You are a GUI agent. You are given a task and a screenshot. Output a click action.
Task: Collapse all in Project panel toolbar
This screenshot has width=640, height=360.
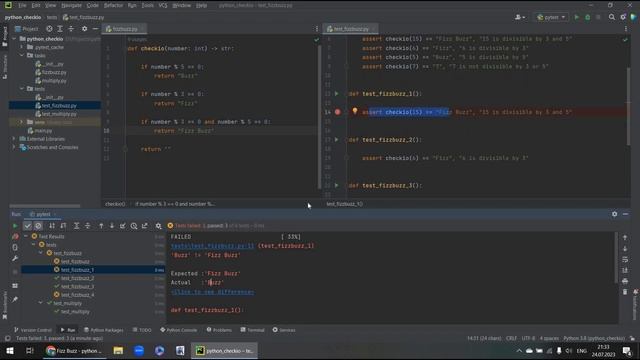pyautogui.click(x=71, y=29)
